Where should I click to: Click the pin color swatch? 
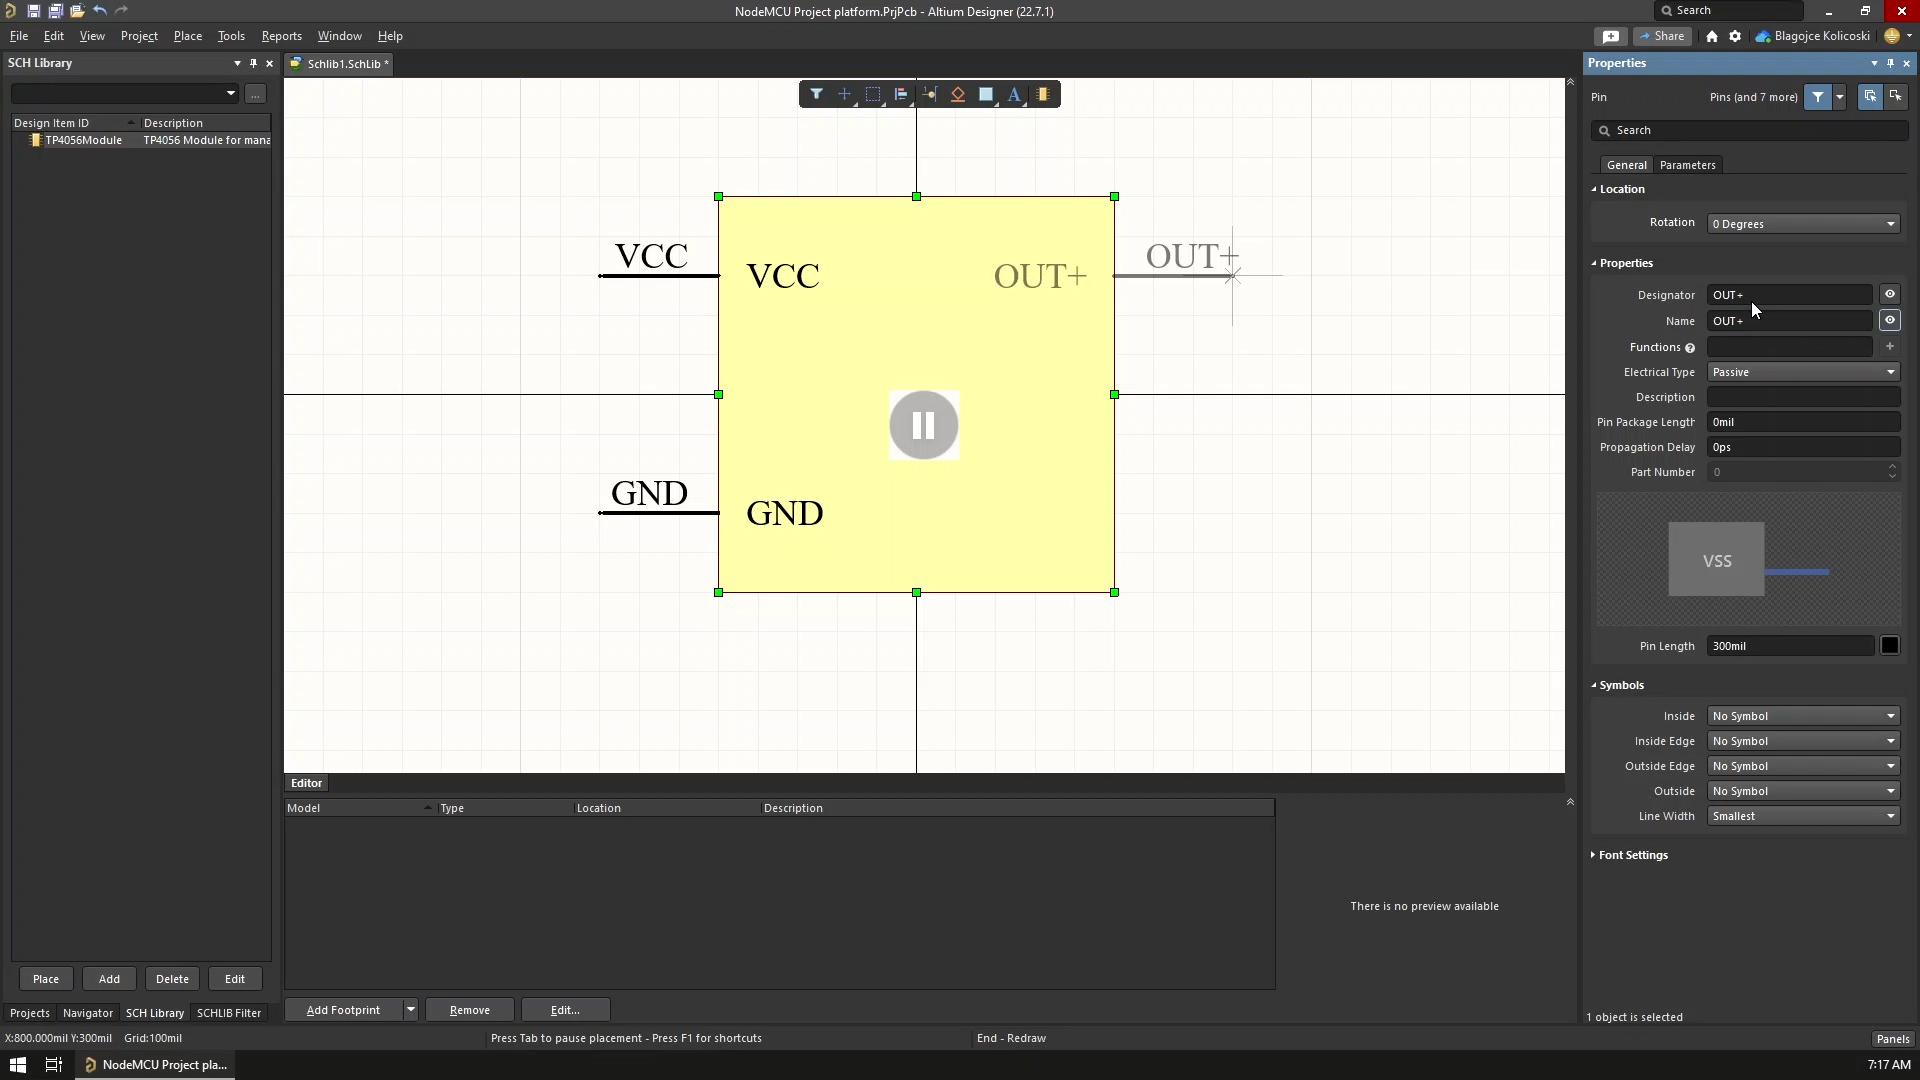pos(1889,646)
